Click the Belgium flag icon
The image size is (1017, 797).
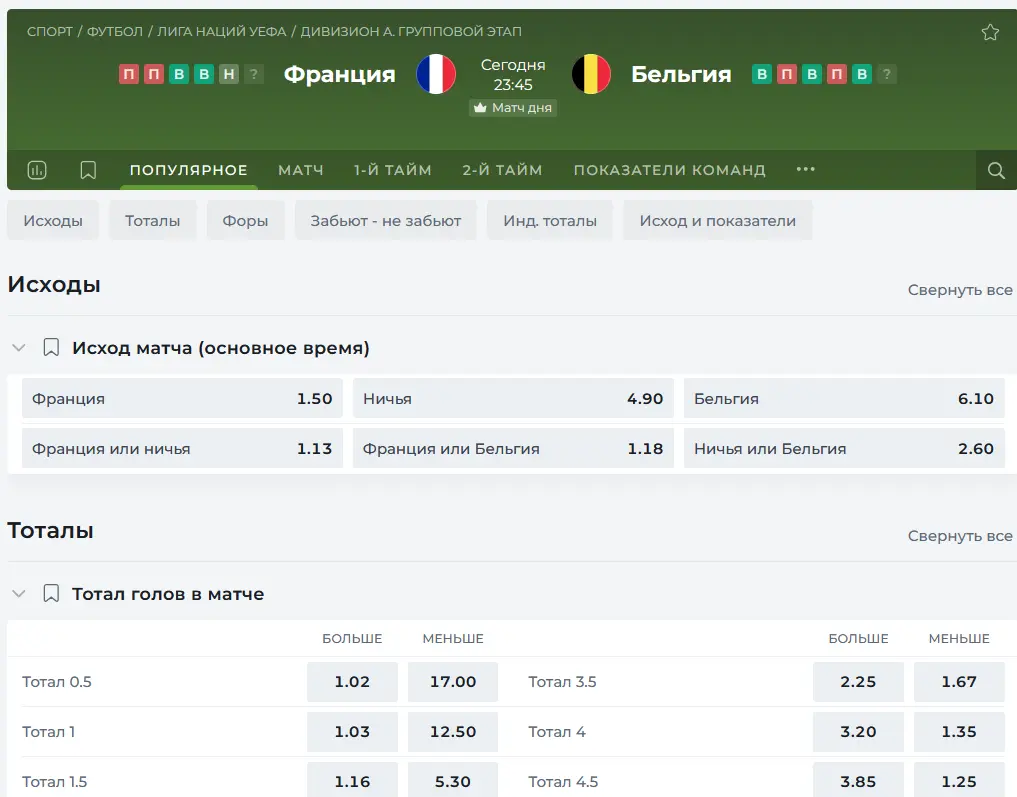click(591, 74)
